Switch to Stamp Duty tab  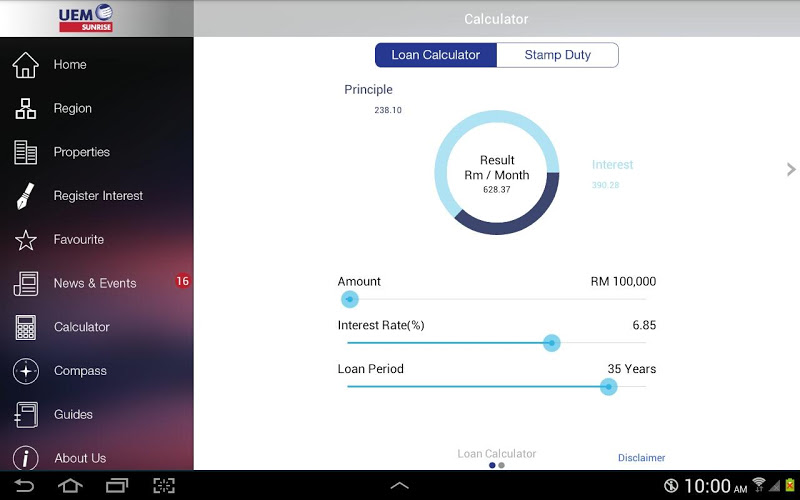[558, 55]
